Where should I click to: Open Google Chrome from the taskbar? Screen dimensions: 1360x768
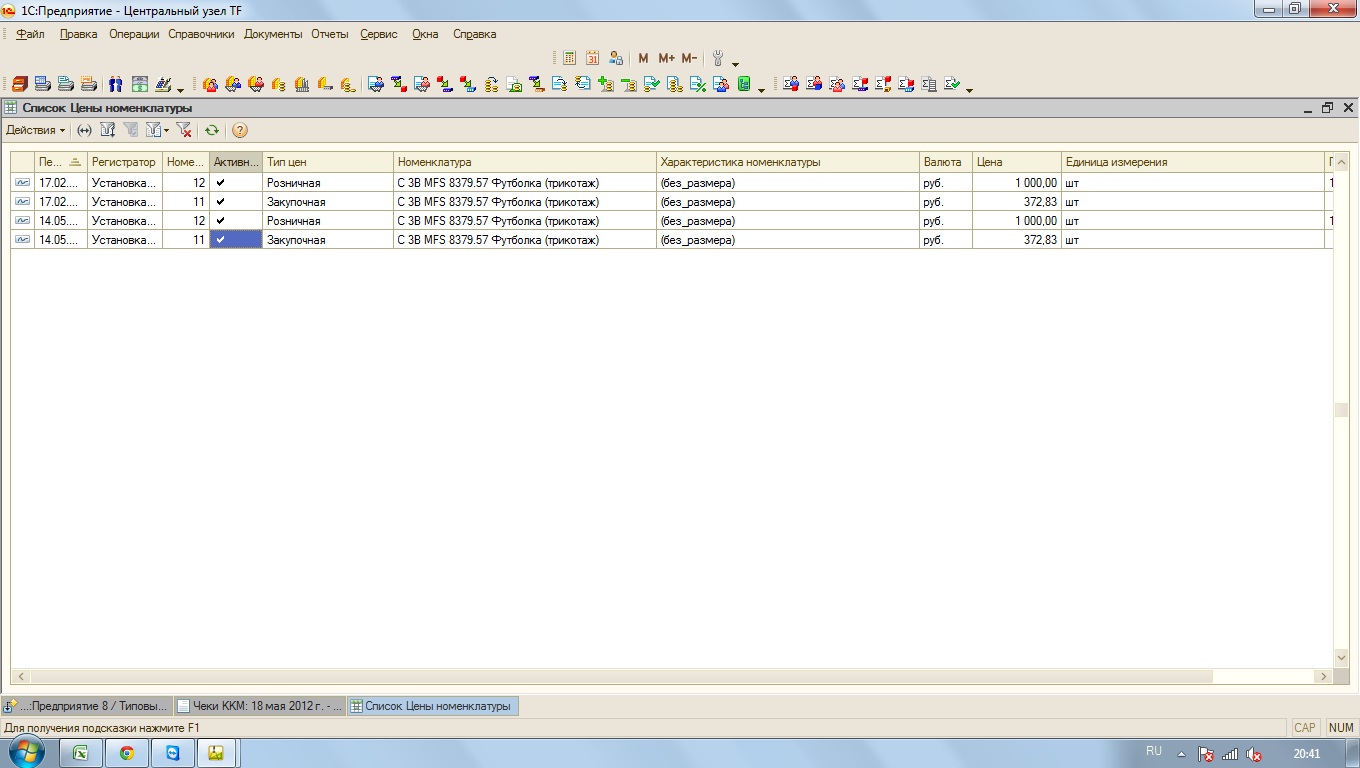(x=127, y=753)
